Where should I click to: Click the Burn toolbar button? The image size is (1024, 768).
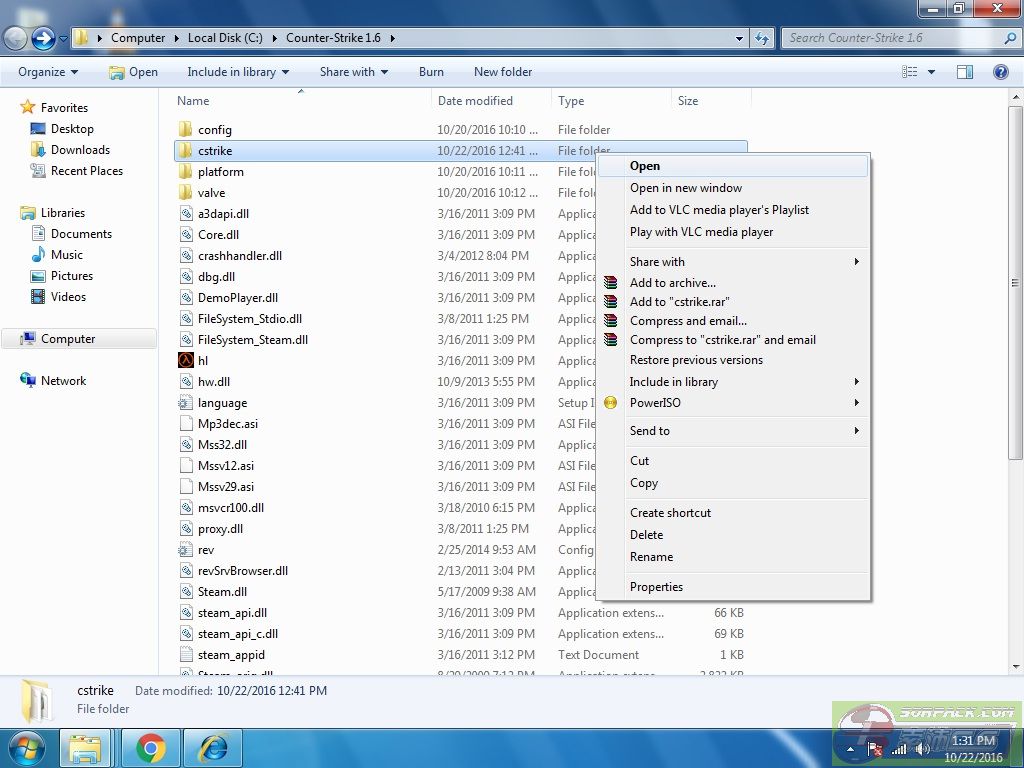point(431,72)
